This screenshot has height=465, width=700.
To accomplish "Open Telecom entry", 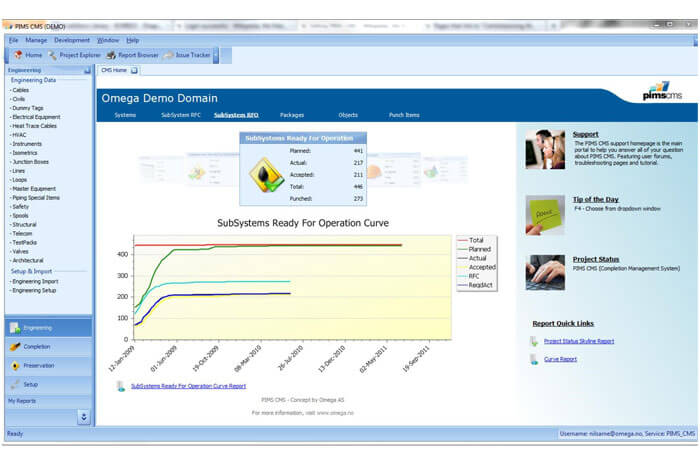I will (22, 233).
